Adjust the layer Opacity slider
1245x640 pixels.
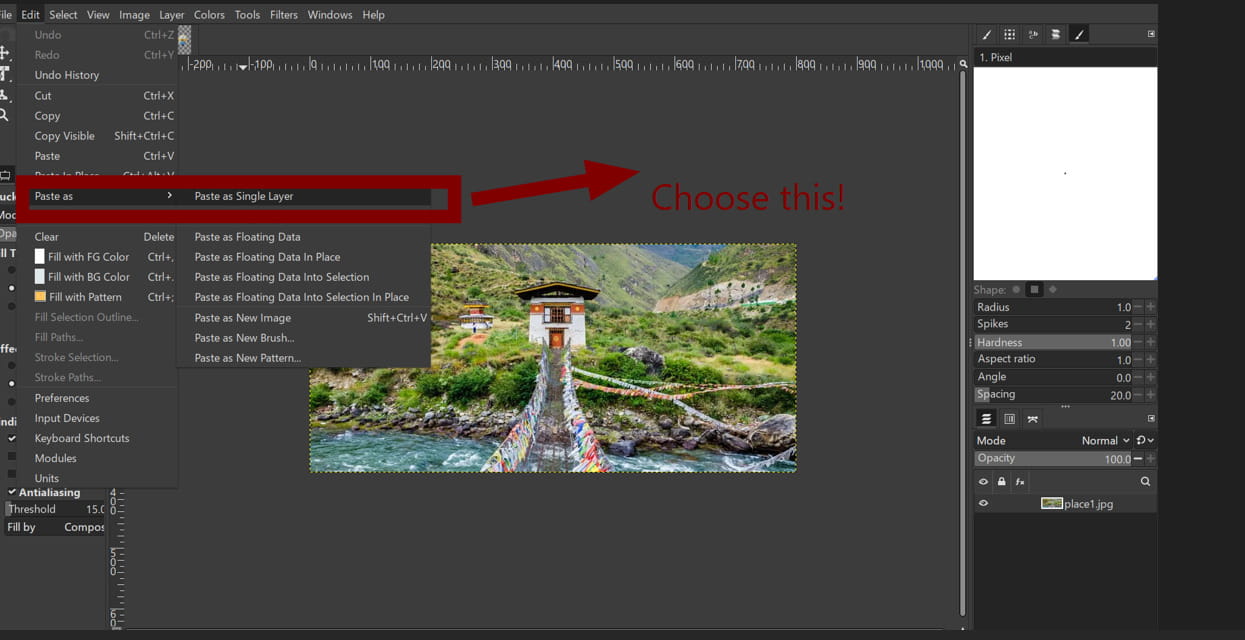[x=1053, y=459]
